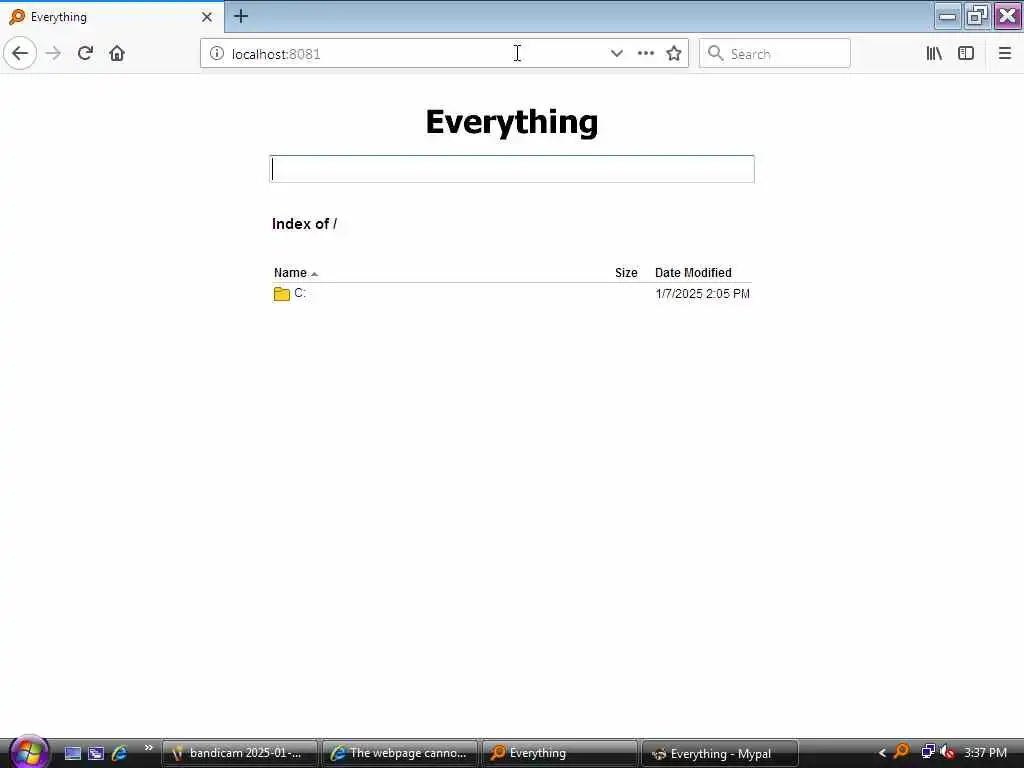Click the Everything search text field

click(512, 169)
